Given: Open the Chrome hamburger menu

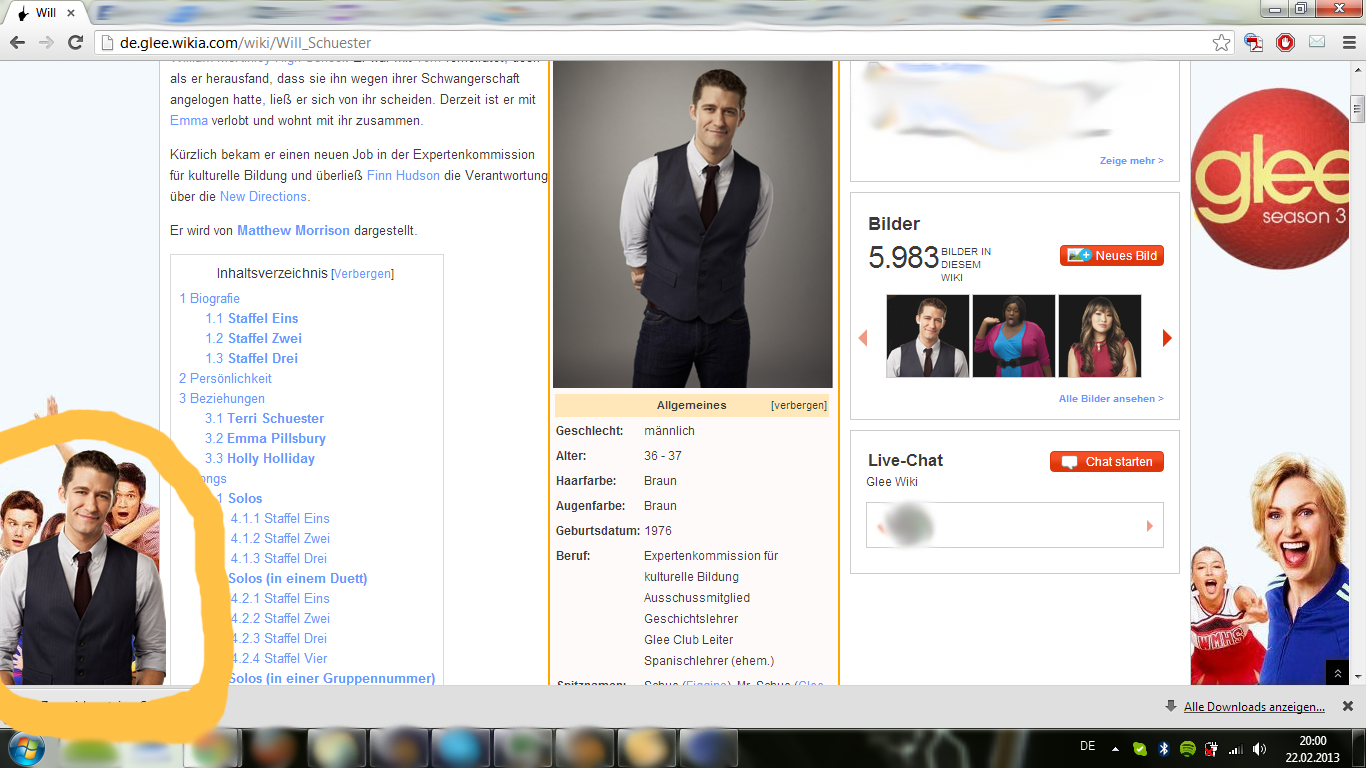Looking at the screenshot, I should [1347, 42].
